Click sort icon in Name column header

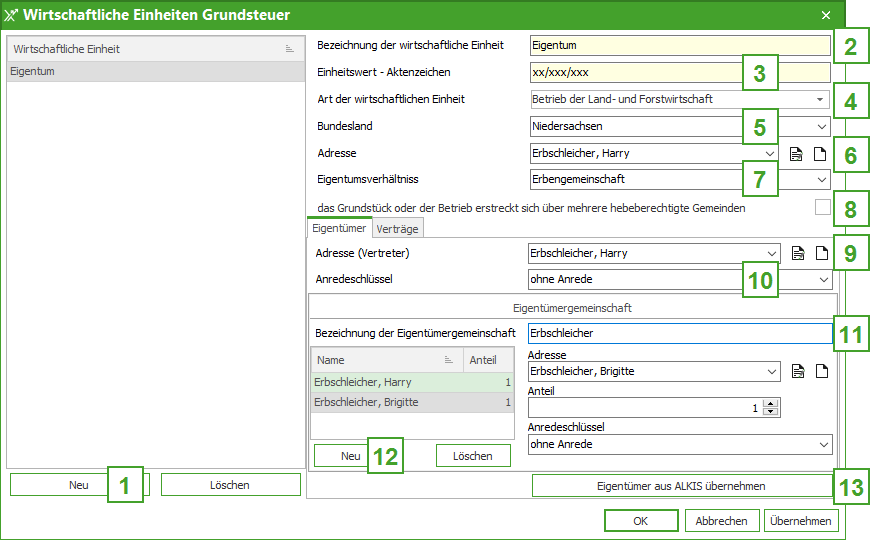449,360
